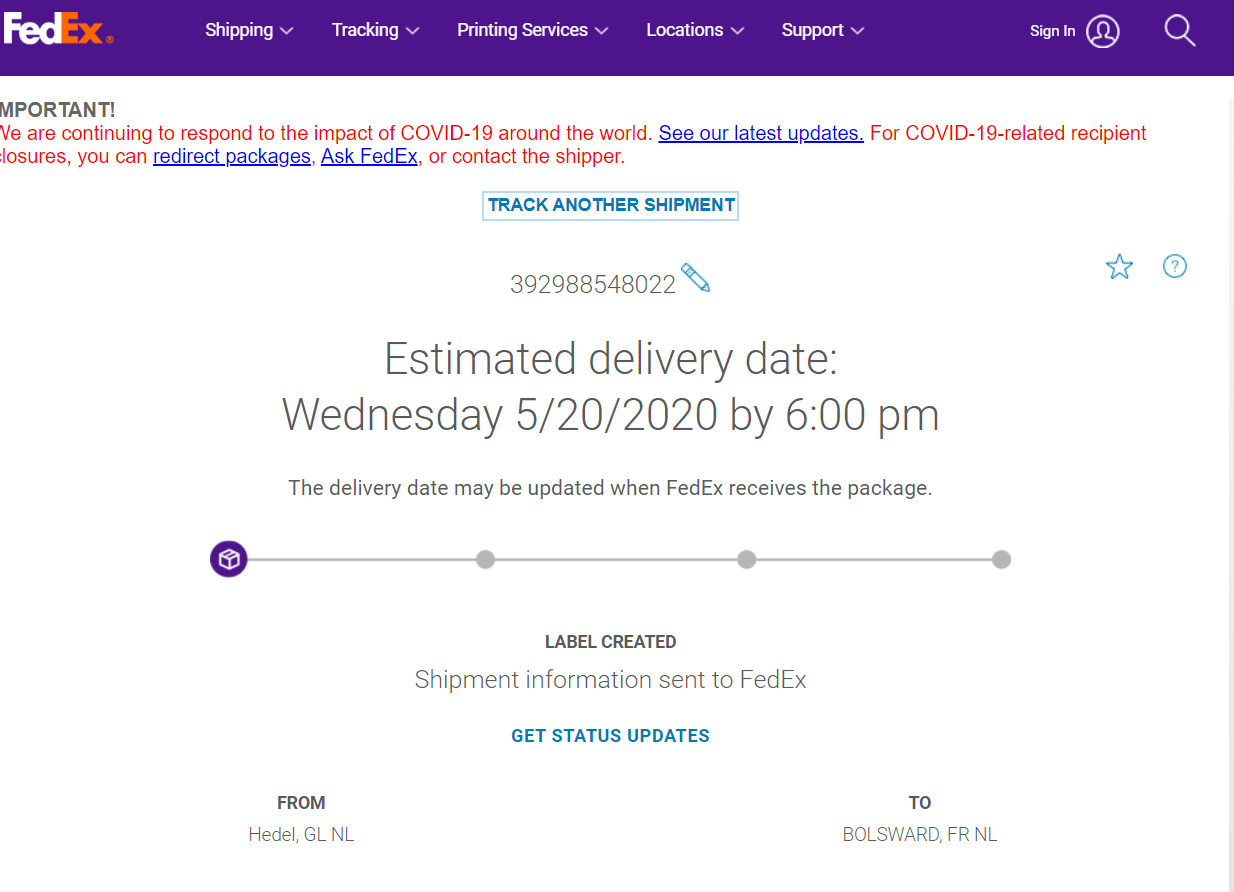Viewport: 1234px width, 892px height.
Task: Click the FedEx logo
Action: (x=58, y=31)
